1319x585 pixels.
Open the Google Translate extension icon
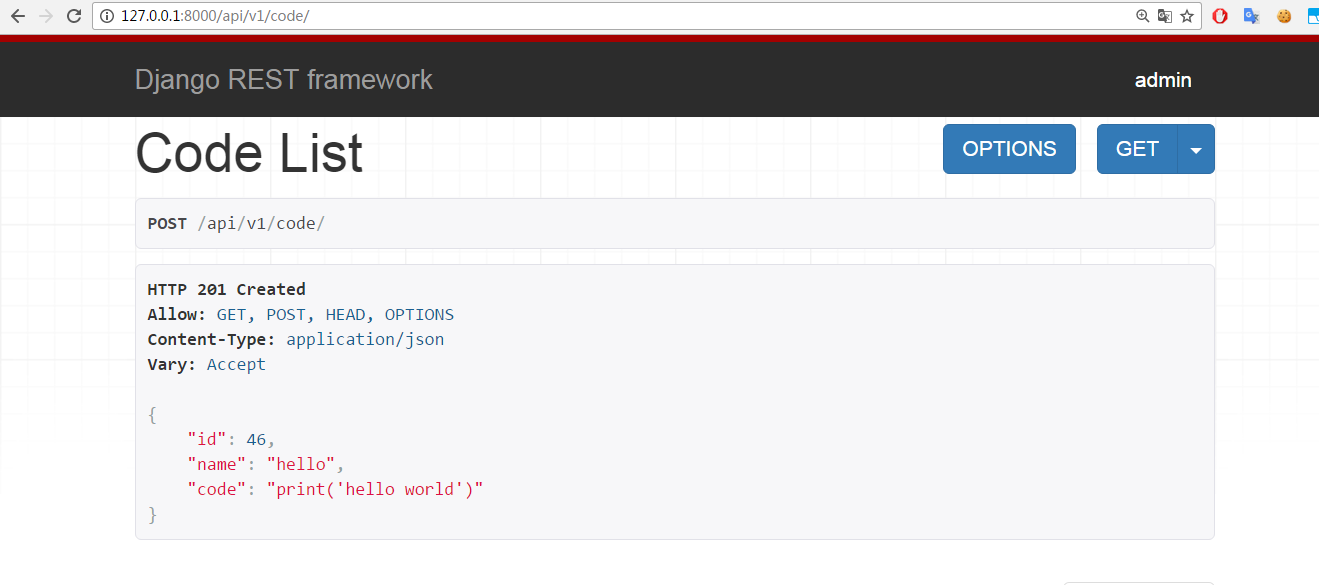[1251, 16]
